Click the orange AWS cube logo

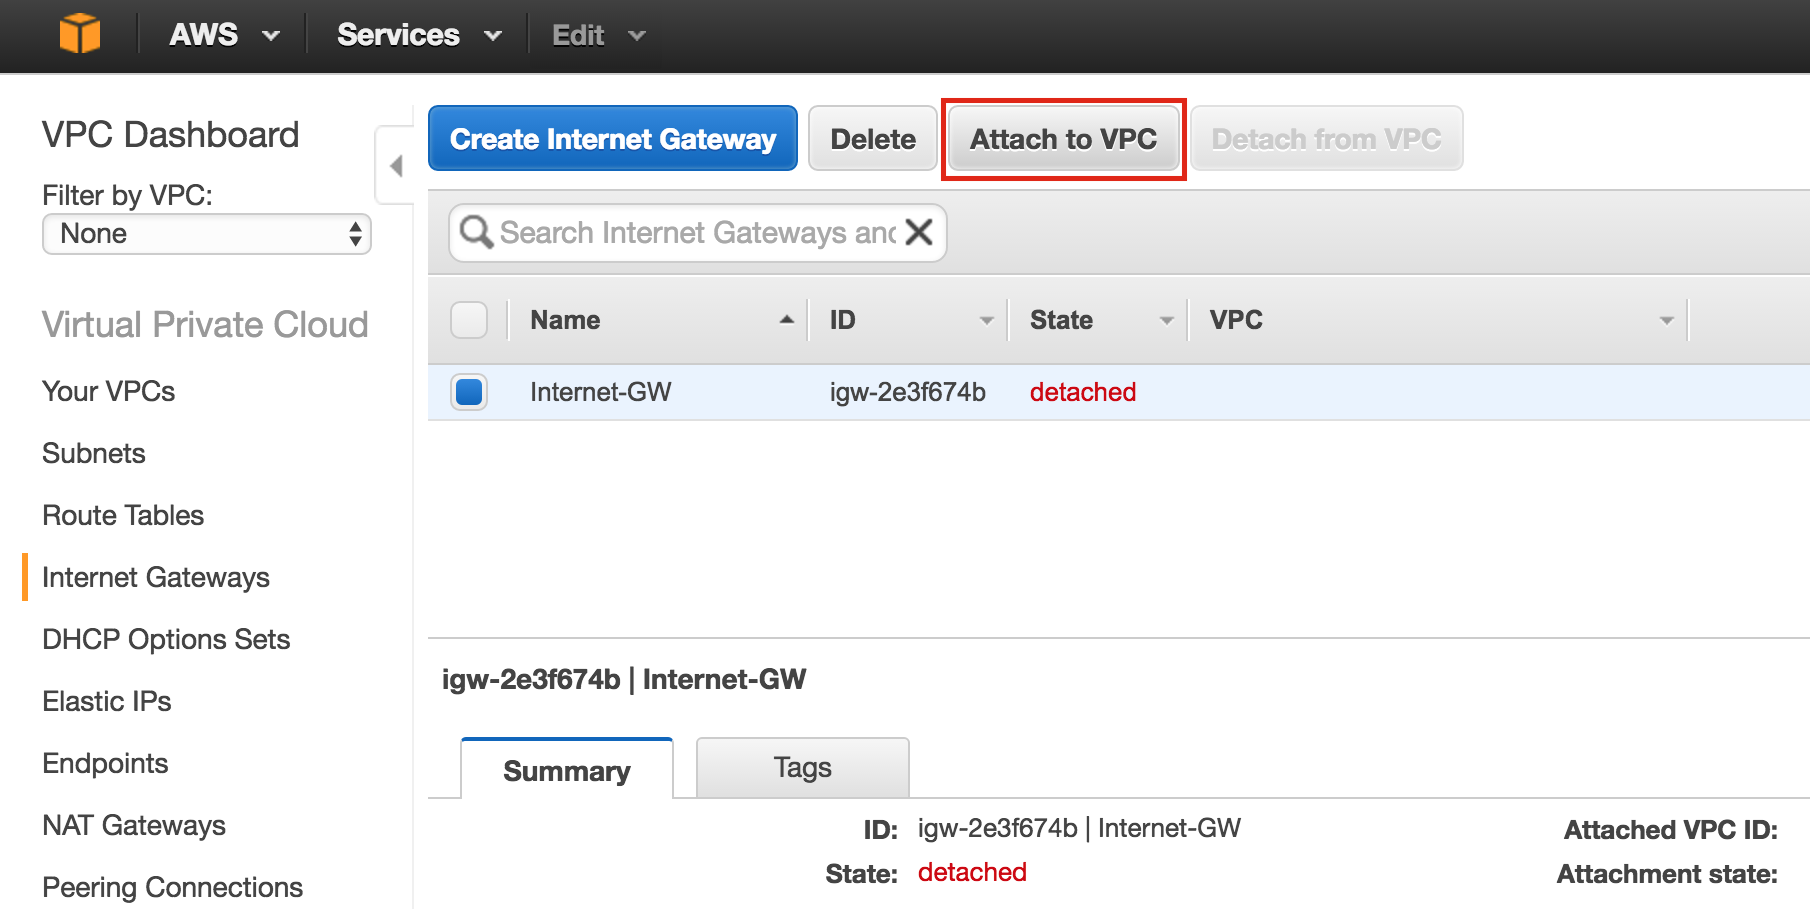click(x=80, y=34)
